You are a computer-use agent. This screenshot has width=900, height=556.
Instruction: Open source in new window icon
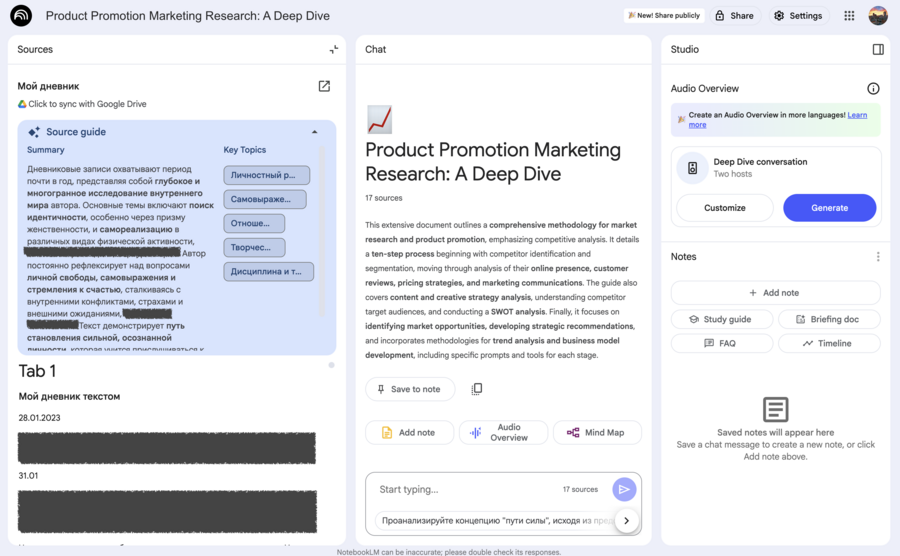click(324, 86)
